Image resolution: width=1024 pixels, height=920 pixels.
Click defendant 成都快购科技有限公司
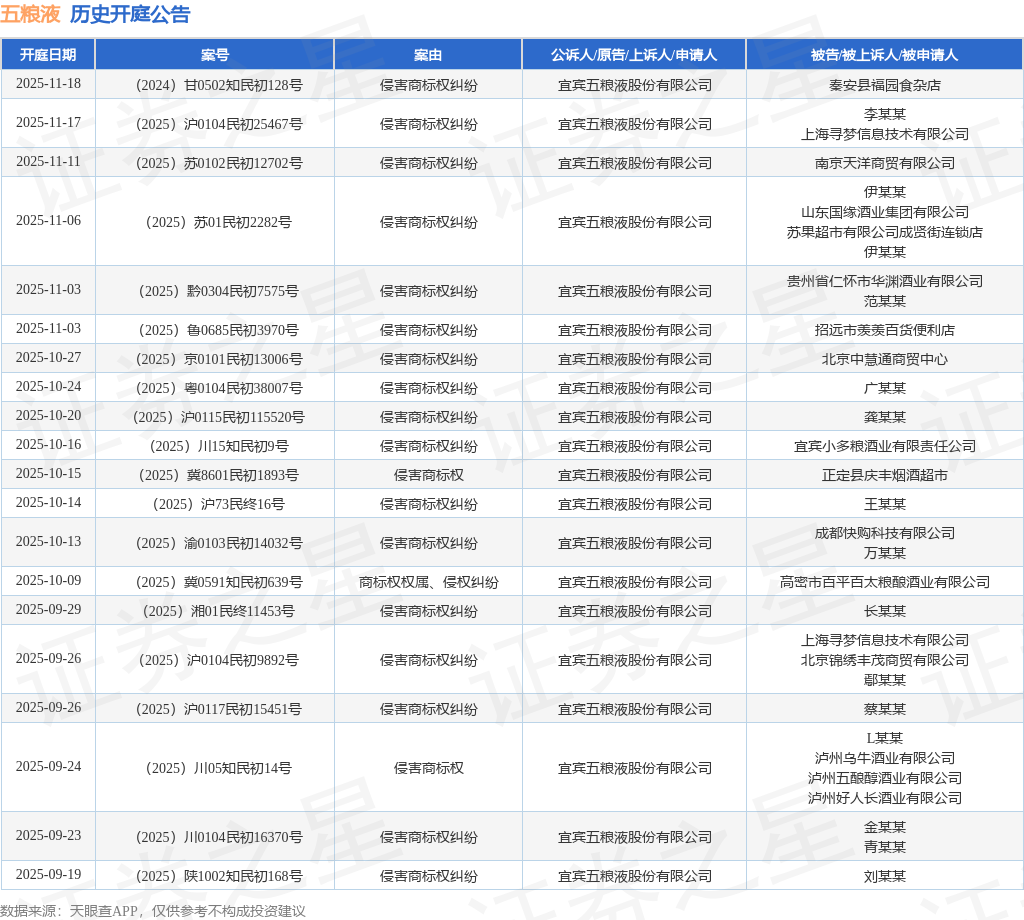(x=885, y=533)
